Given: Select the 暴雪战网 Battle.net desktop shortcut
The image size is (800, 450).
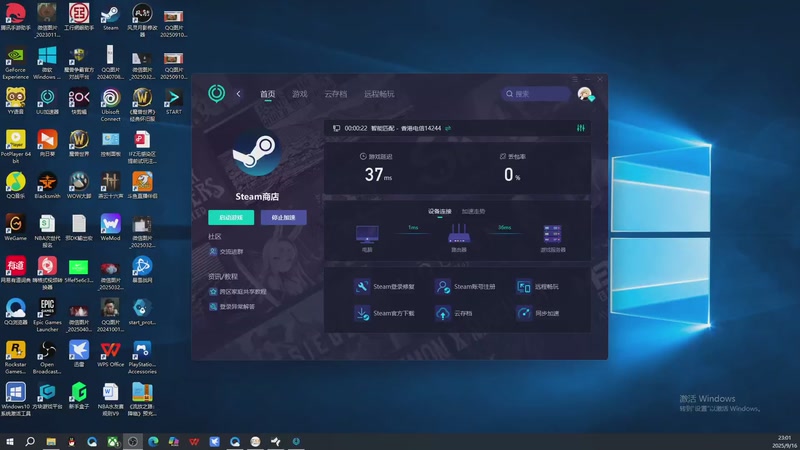Looking at the screenshot, I should click(x=142, y=270).
